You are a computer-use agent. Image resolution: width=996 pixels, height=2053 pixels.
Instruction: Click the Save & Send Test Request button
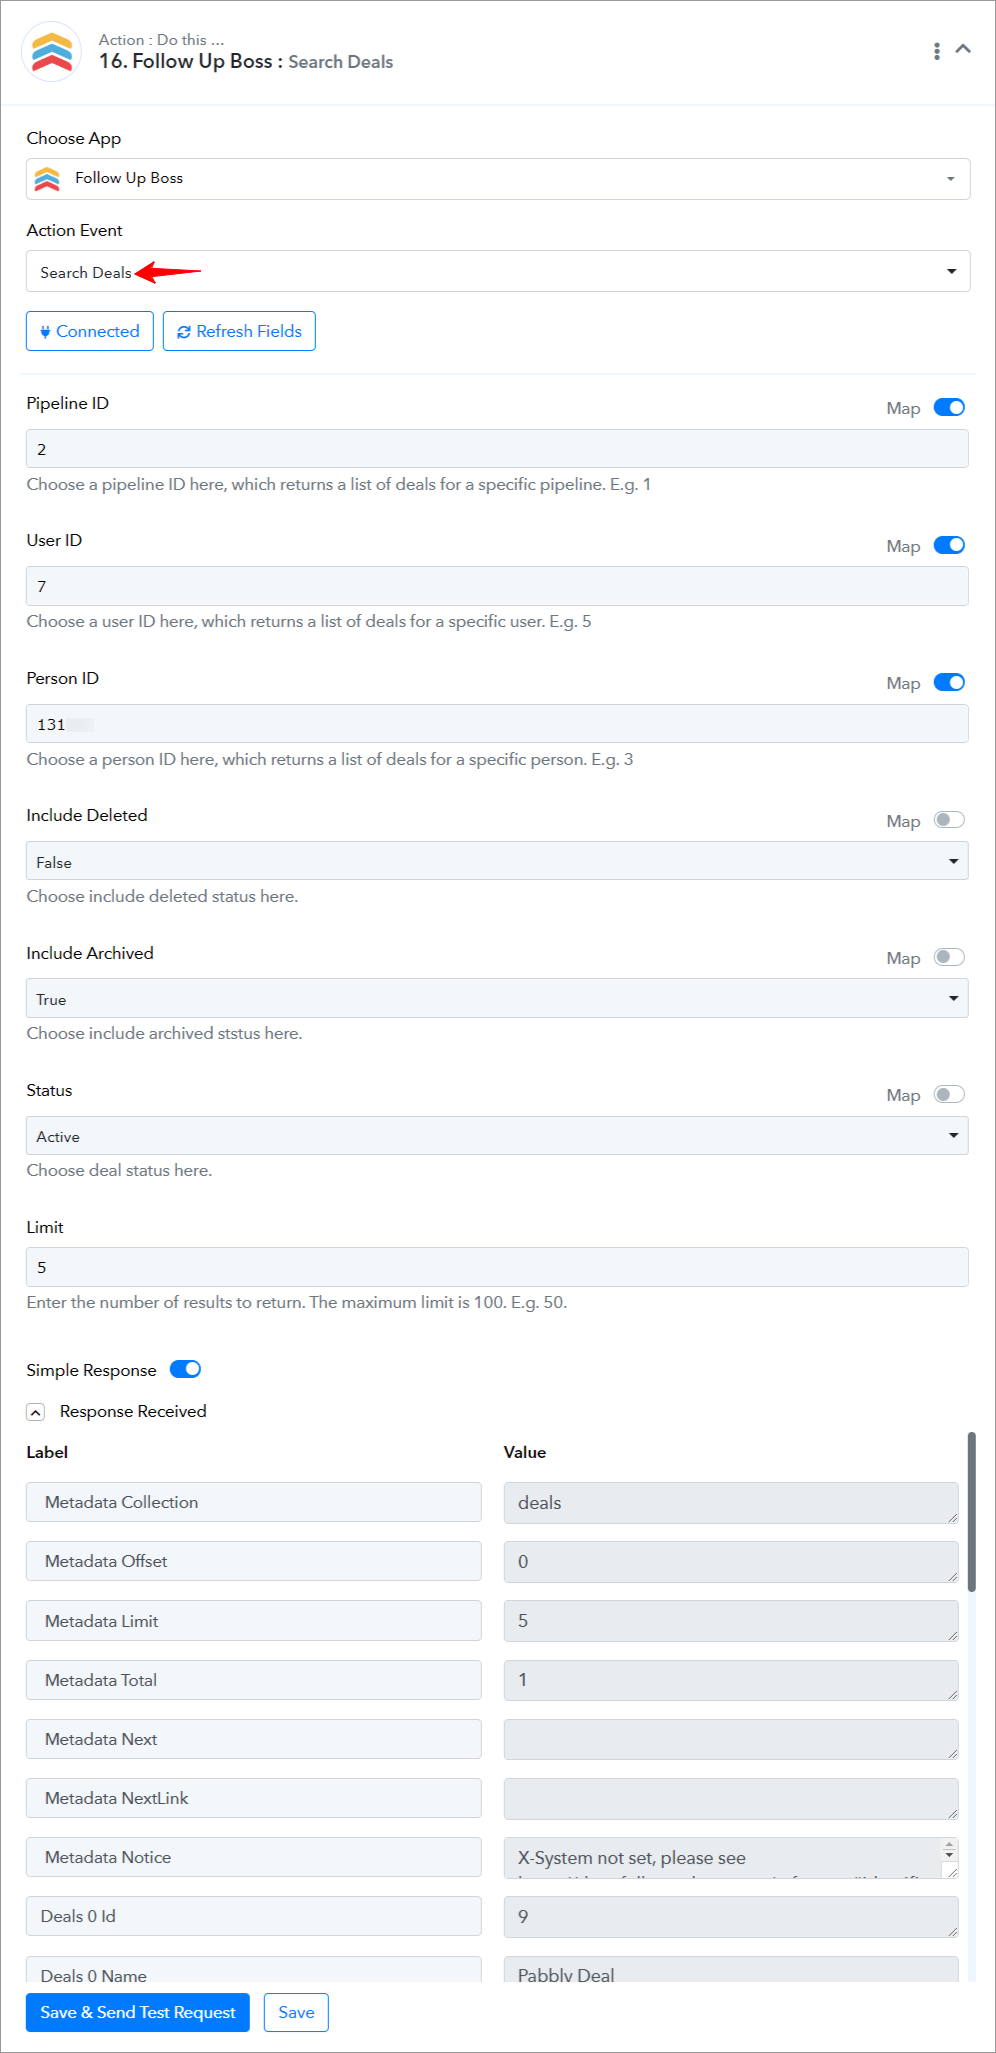coord(138,2012)
